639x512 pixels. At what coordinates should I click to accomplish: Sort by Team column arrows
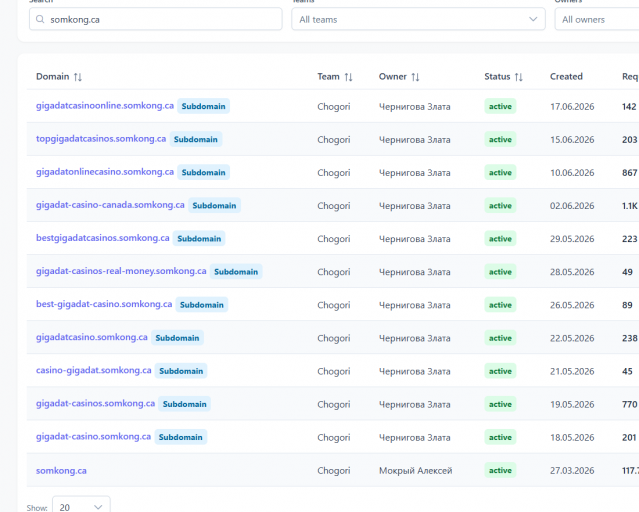(348, 77)
